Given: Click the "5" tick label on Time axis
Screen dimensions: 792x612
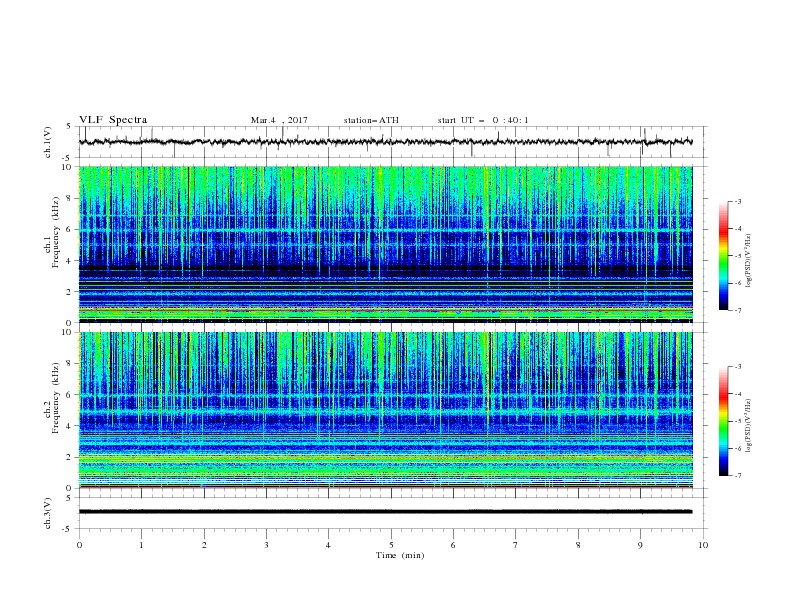Looking at the screenshot, I should pyautogui.click(x=391, y=545).
